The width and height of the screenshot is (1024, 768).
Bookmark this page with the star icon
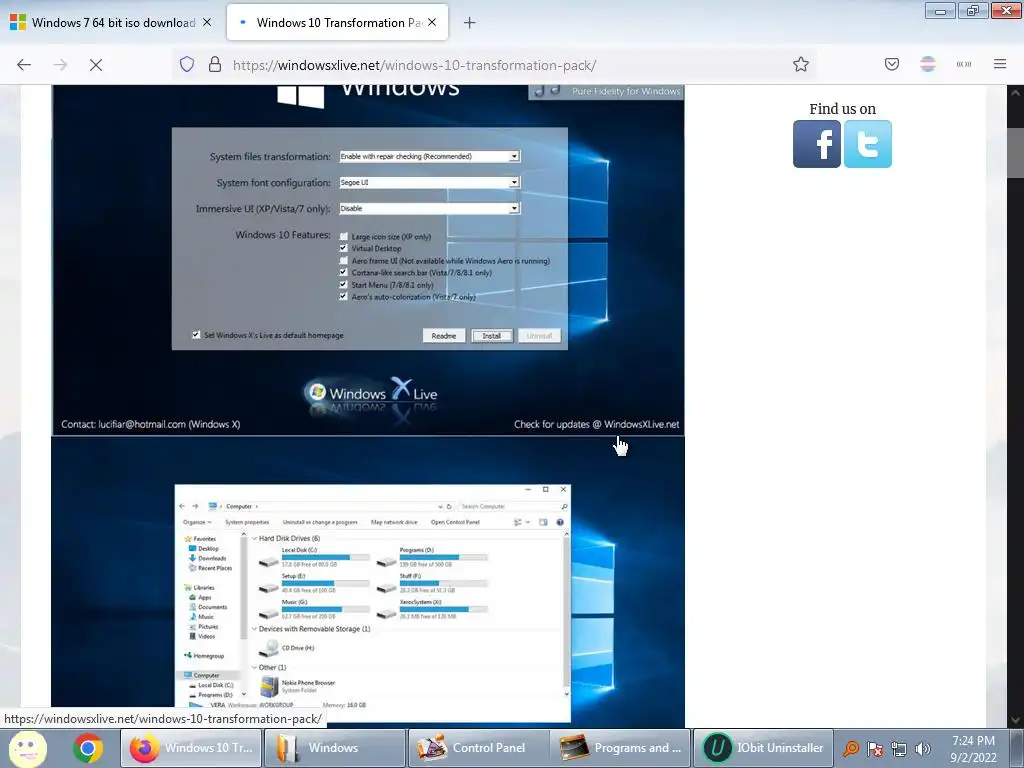click(x=801, y=64)
